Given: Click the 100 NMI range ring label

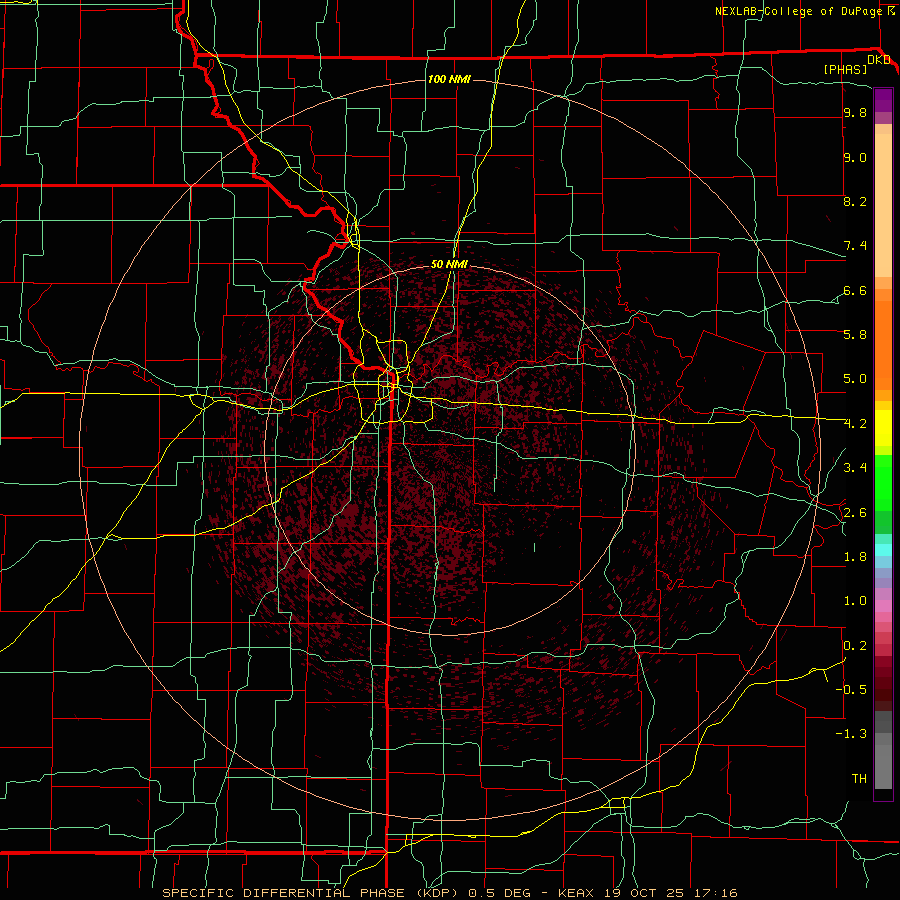Looking at the screenshot, I should point(449,79).
